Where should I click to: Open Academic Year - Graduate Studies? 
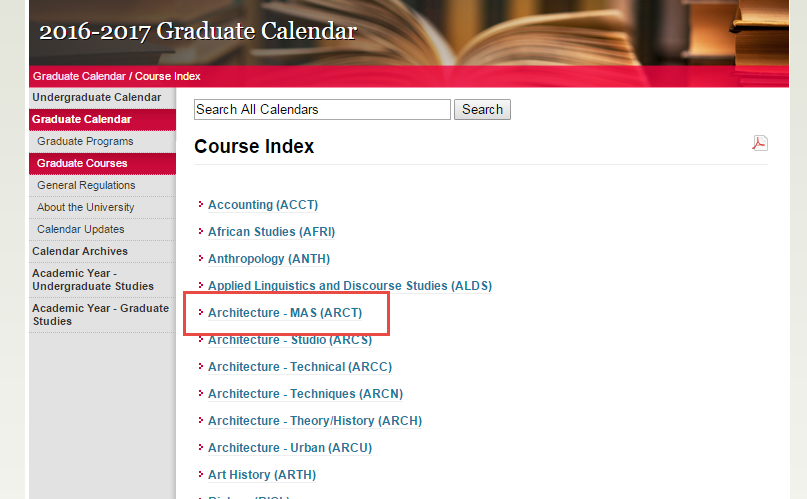(100, 314)
